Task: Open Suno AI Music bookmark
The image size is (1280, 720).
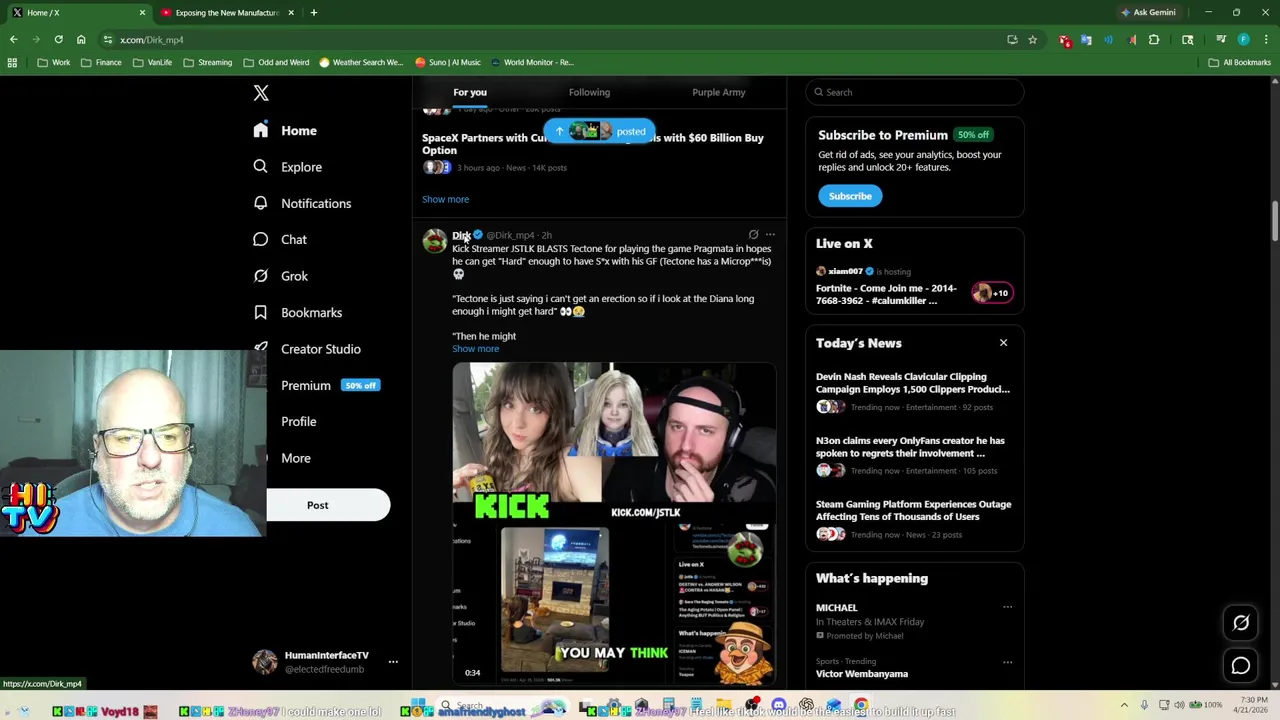Action: (x=448, y=62)
